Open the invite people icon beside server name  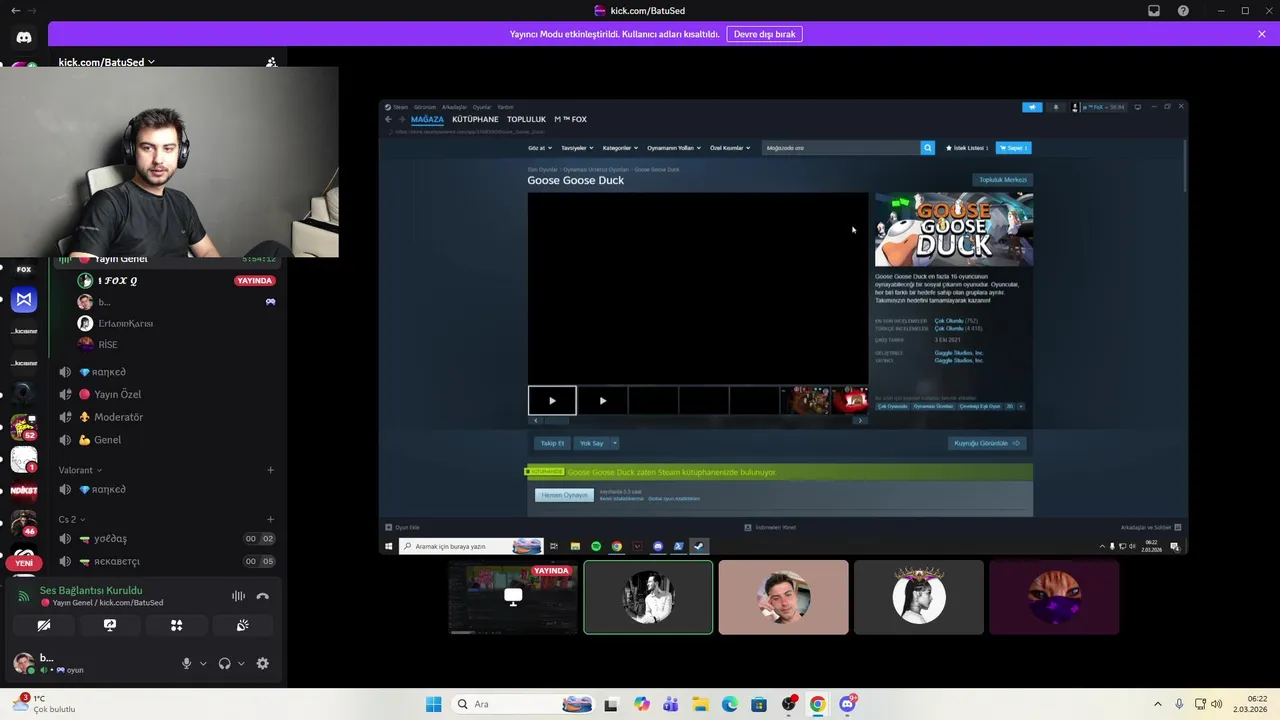[271, 62]
